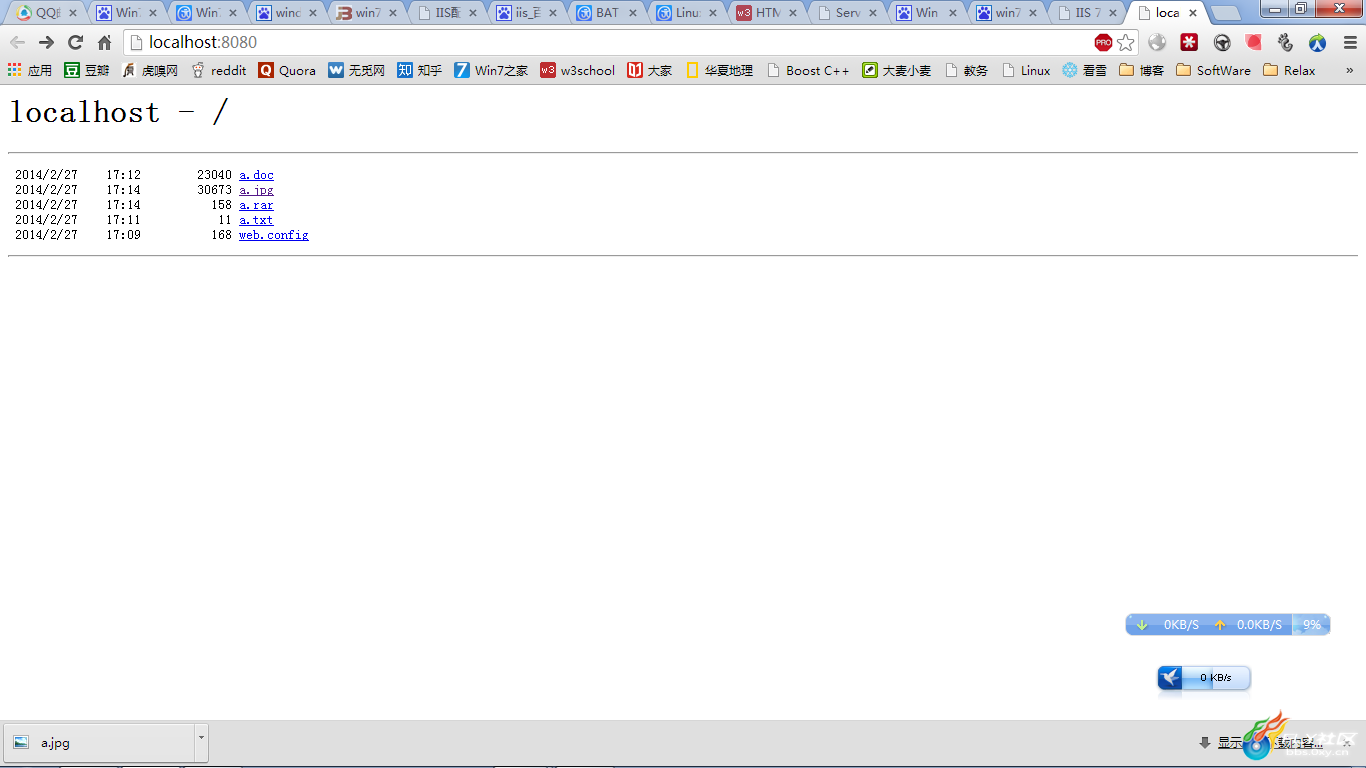The image size is (1366, 768).
Task: Open the 知乎 bookmark
Action: pos(420,70)
